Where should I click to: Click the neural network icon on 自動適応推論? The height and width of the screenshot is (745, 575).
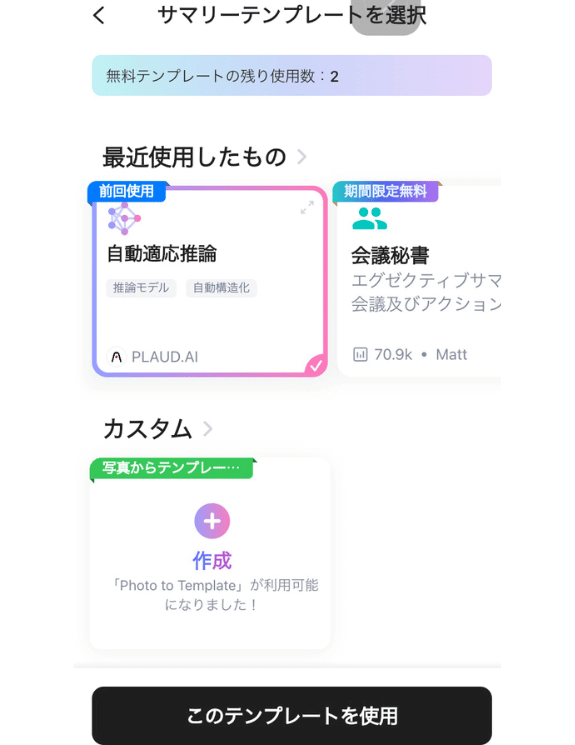pos(124,219)
